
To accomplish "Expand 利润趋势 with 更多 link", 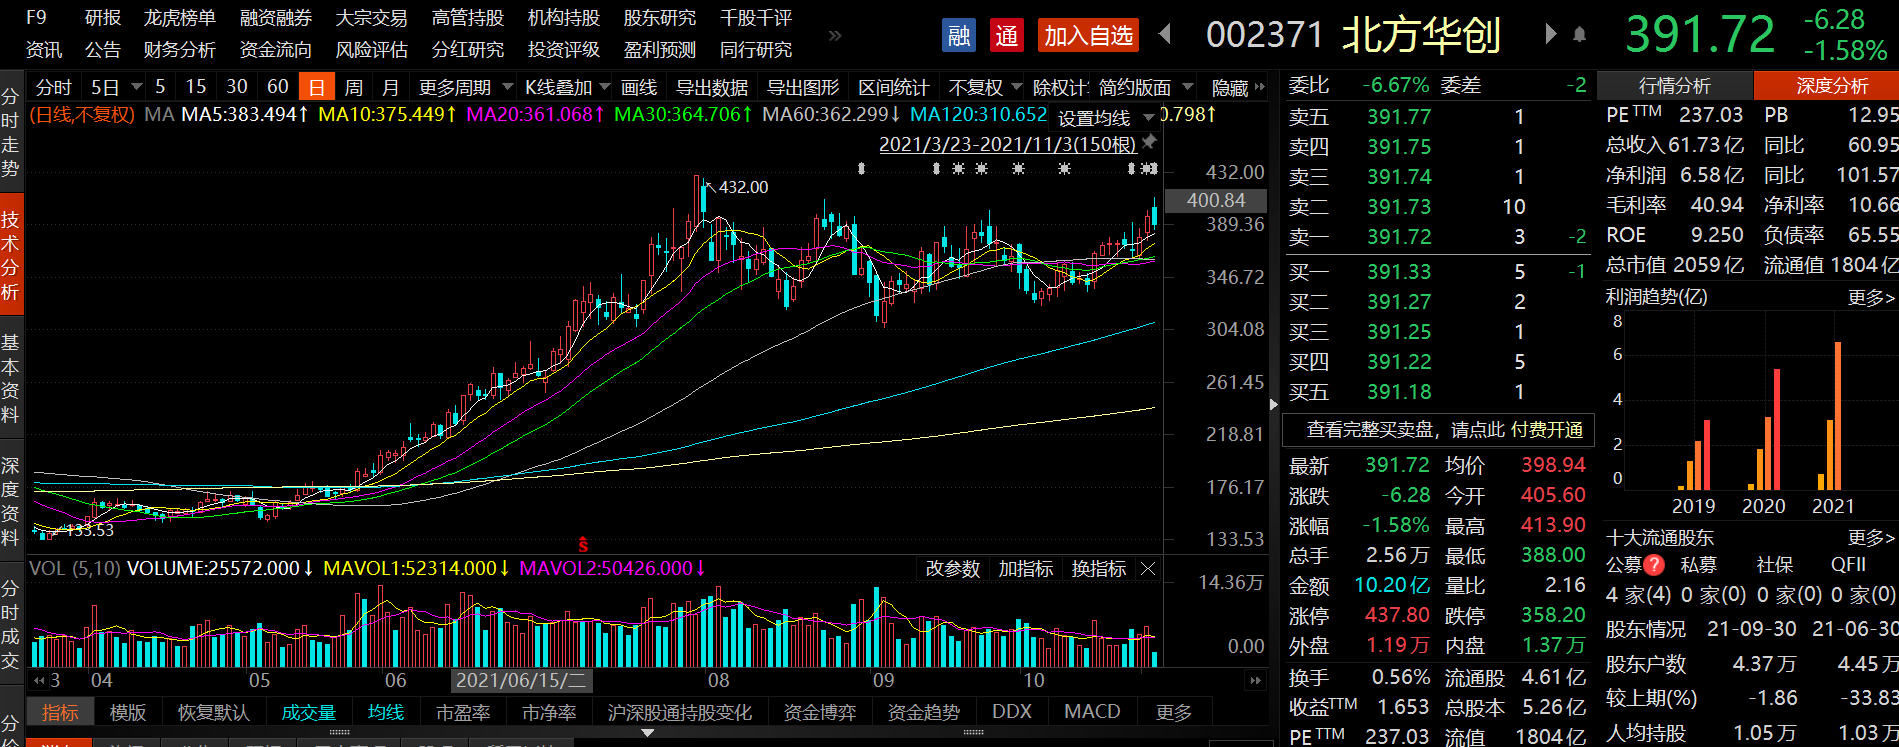I will point(1870,297).
